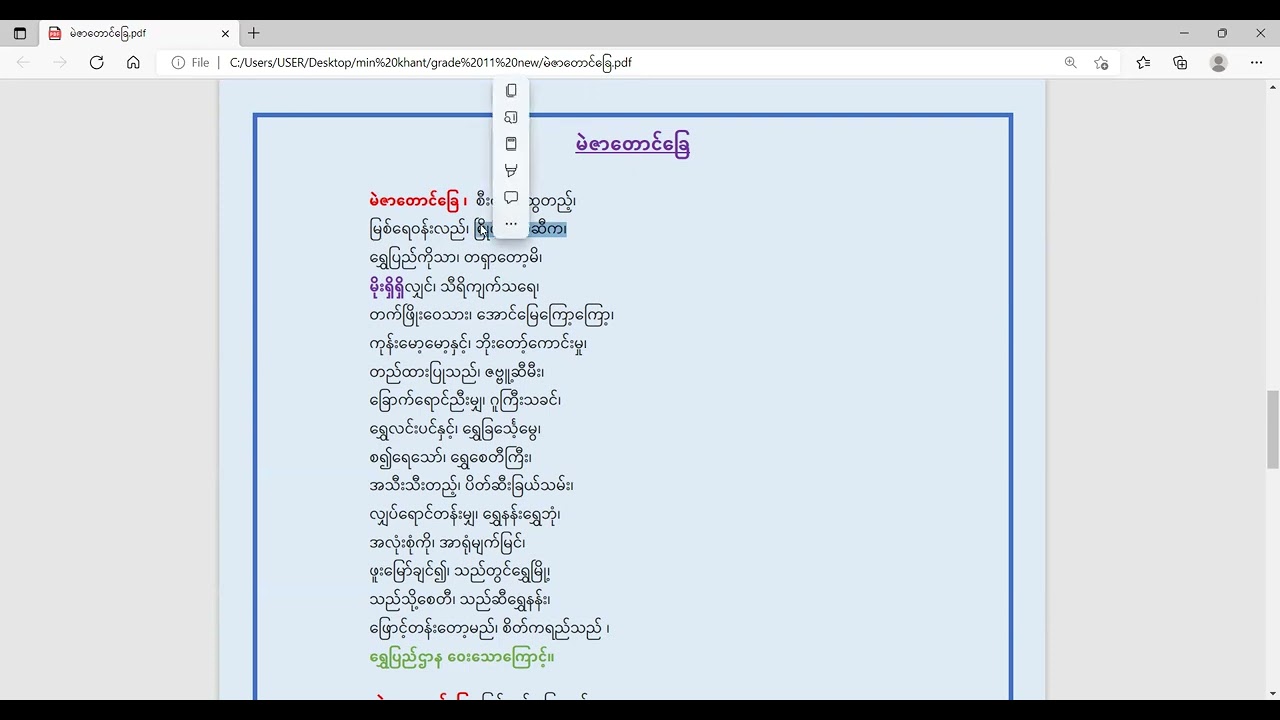Click the line starting with လျှပ်ရောင်တန်းမျှ

[x=465, y=515]
